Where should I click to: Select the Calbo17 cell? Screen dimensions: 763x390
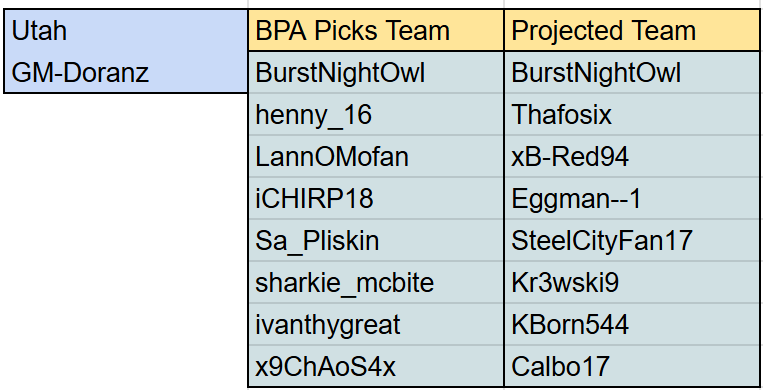point(632,366)
